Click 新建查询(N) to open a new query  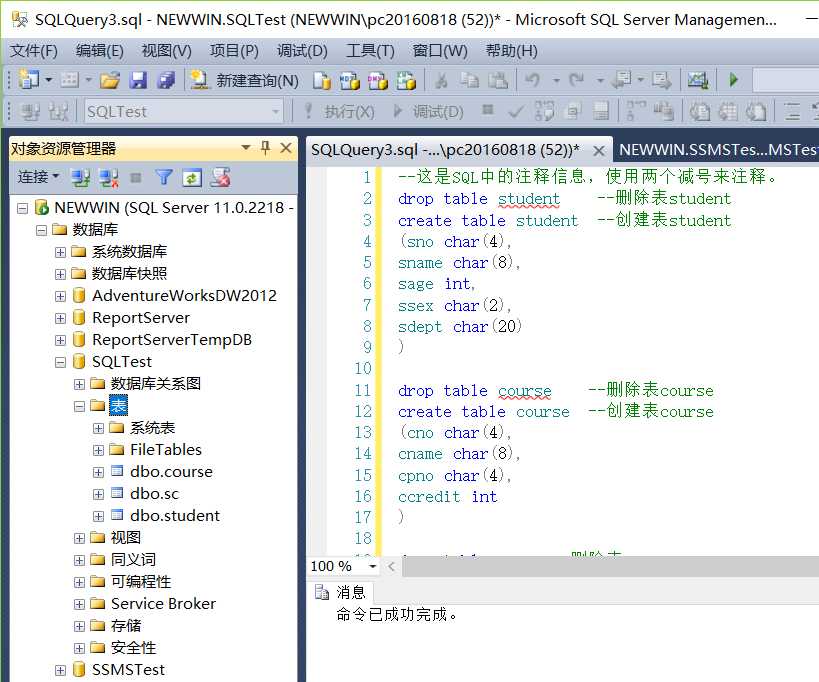(x=244, y=80)
